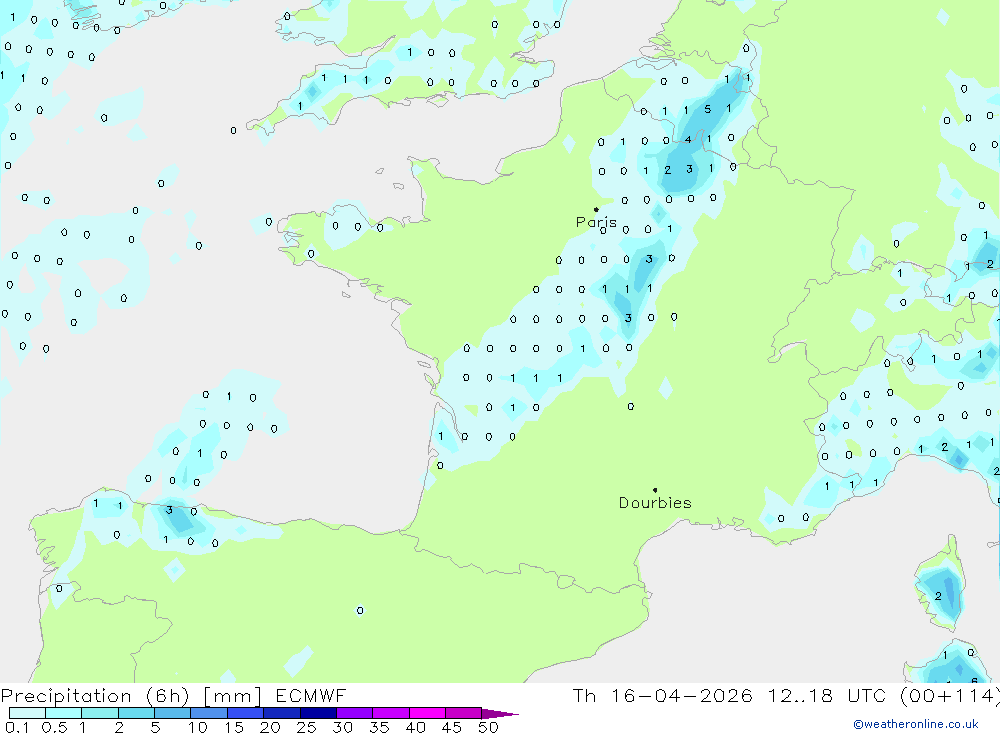This screenshot has height=733, width=1000.
Task: Click the '(00+114)' forecast offset text
Action: [x=950, y=696]
